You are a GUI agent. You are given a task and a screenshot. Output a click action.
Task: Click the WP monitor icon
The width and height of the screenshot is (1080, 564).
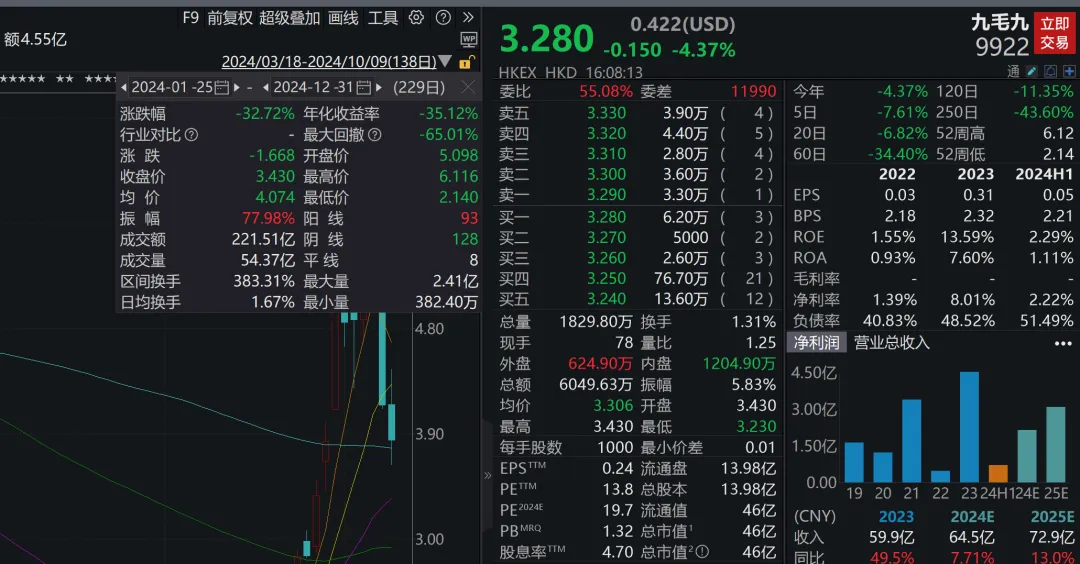click(x=468, y=39)
